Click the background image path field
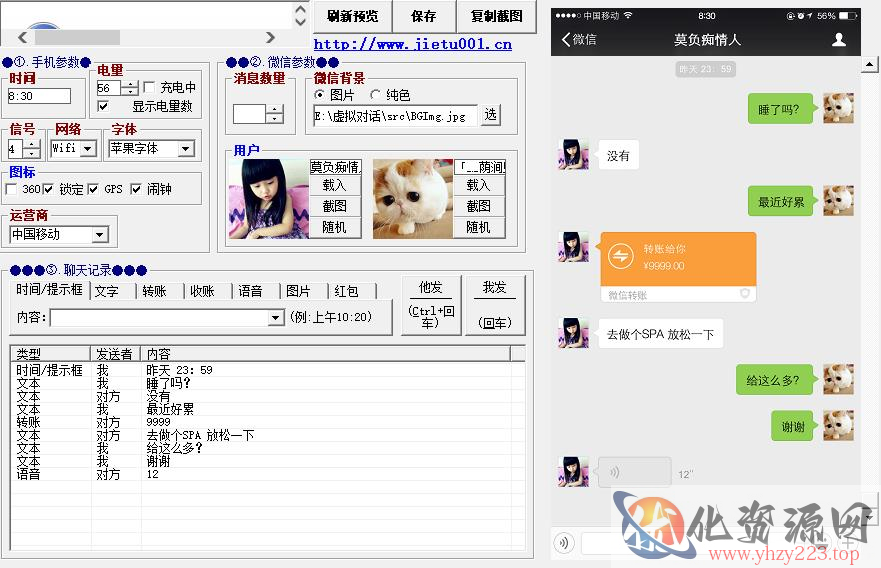The width and height of the screenshot is (881, 568). click(x=396, y=116)
